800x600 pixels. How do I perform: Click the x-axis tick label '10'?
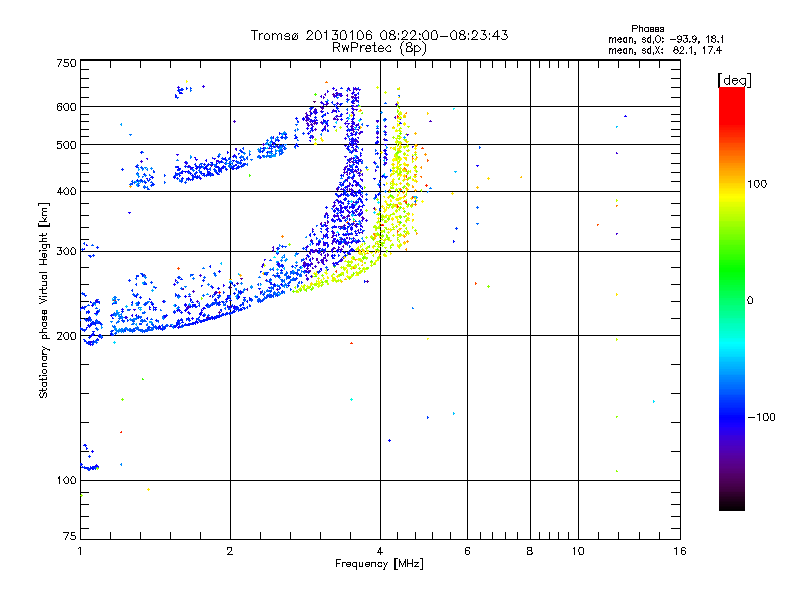578,551
